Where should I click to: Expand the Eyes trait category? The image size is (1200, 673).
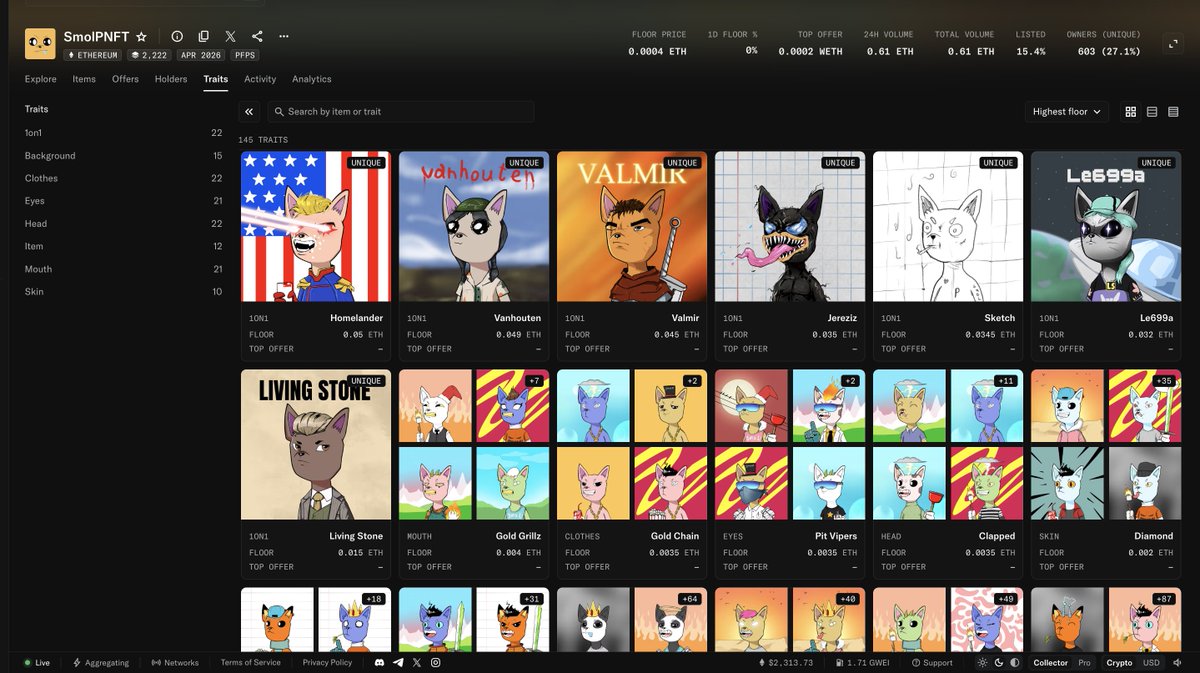[x=123, y=201]
